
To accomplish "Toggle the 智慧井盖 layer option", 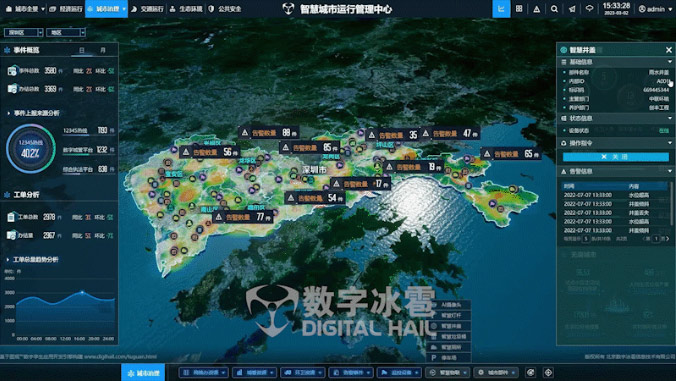I will click(449, 326).
